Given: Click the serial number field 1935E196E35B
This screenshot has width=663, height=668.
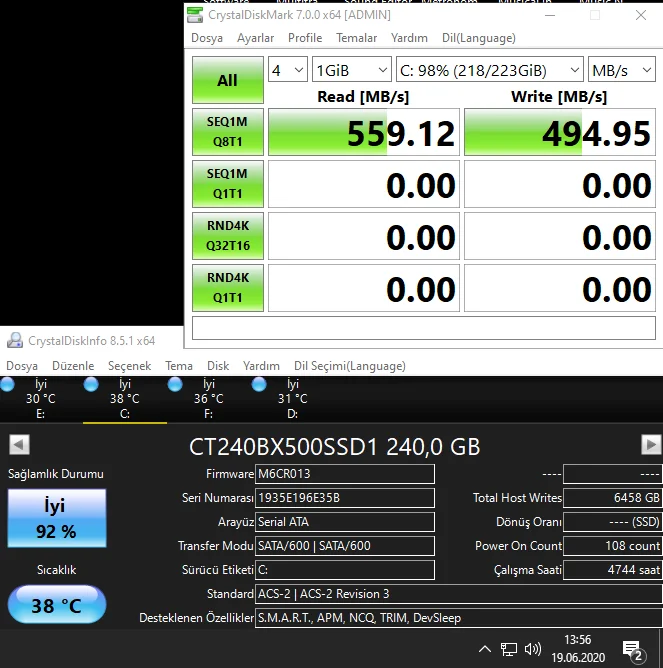Looking at the screenshot, I should point(345,498).
